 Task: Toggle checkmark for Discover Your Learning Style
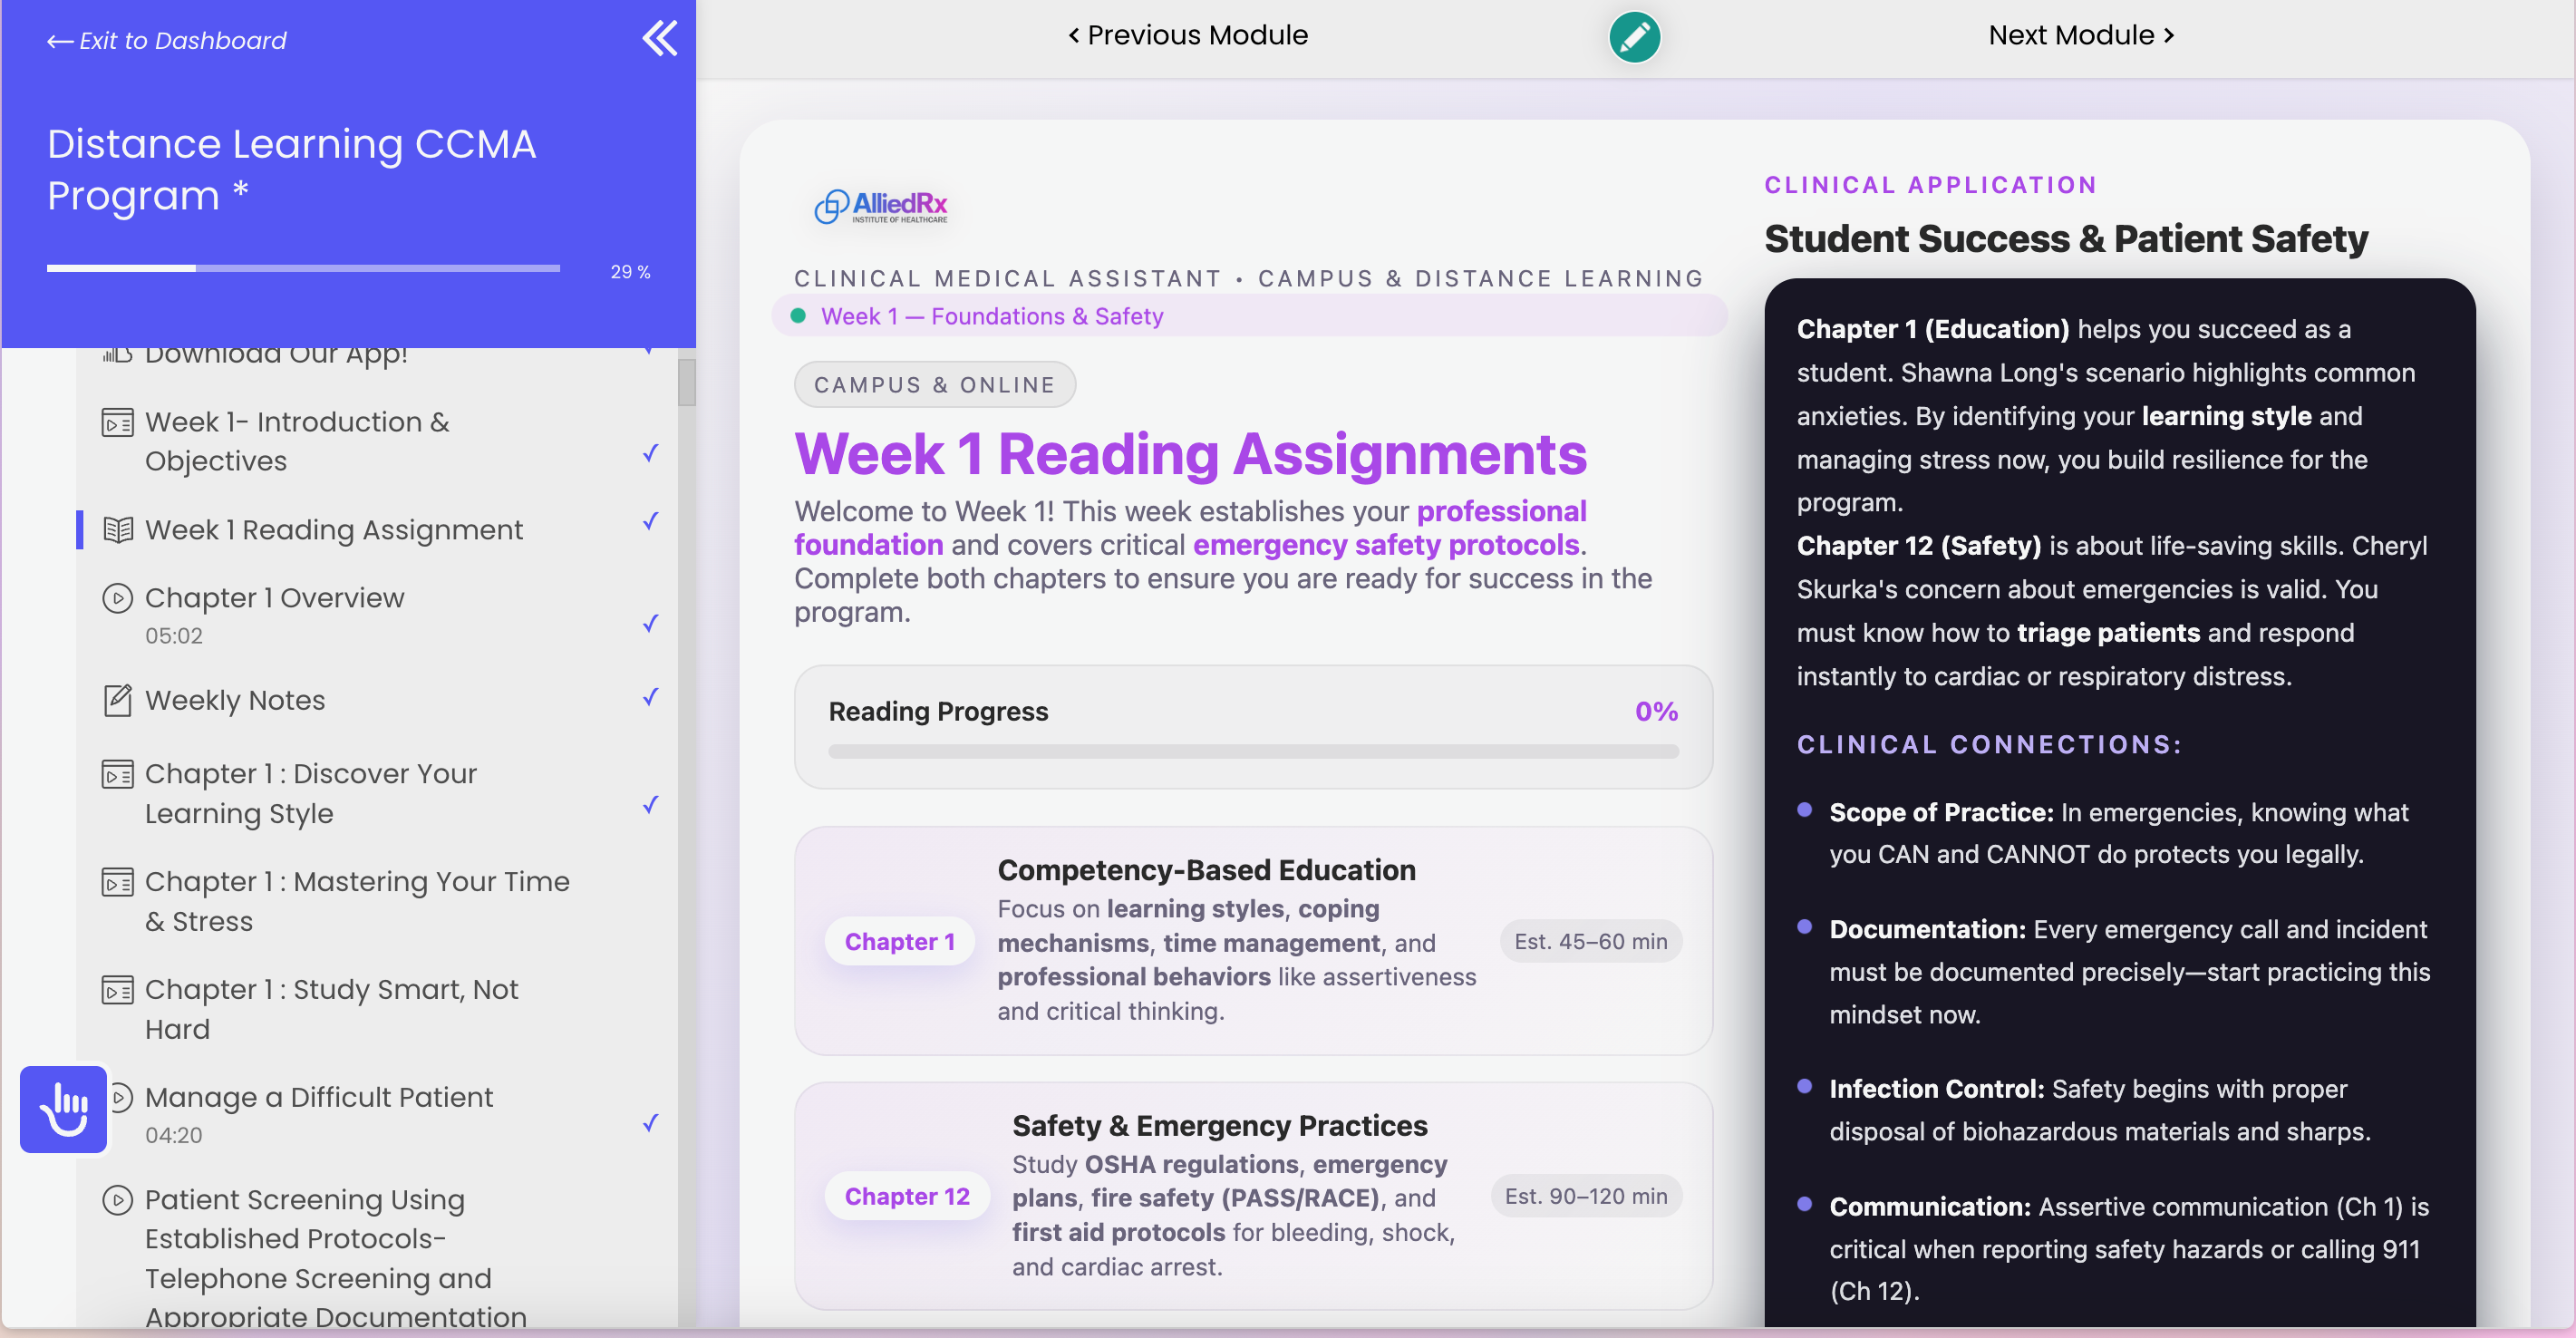tap(650, 805)
